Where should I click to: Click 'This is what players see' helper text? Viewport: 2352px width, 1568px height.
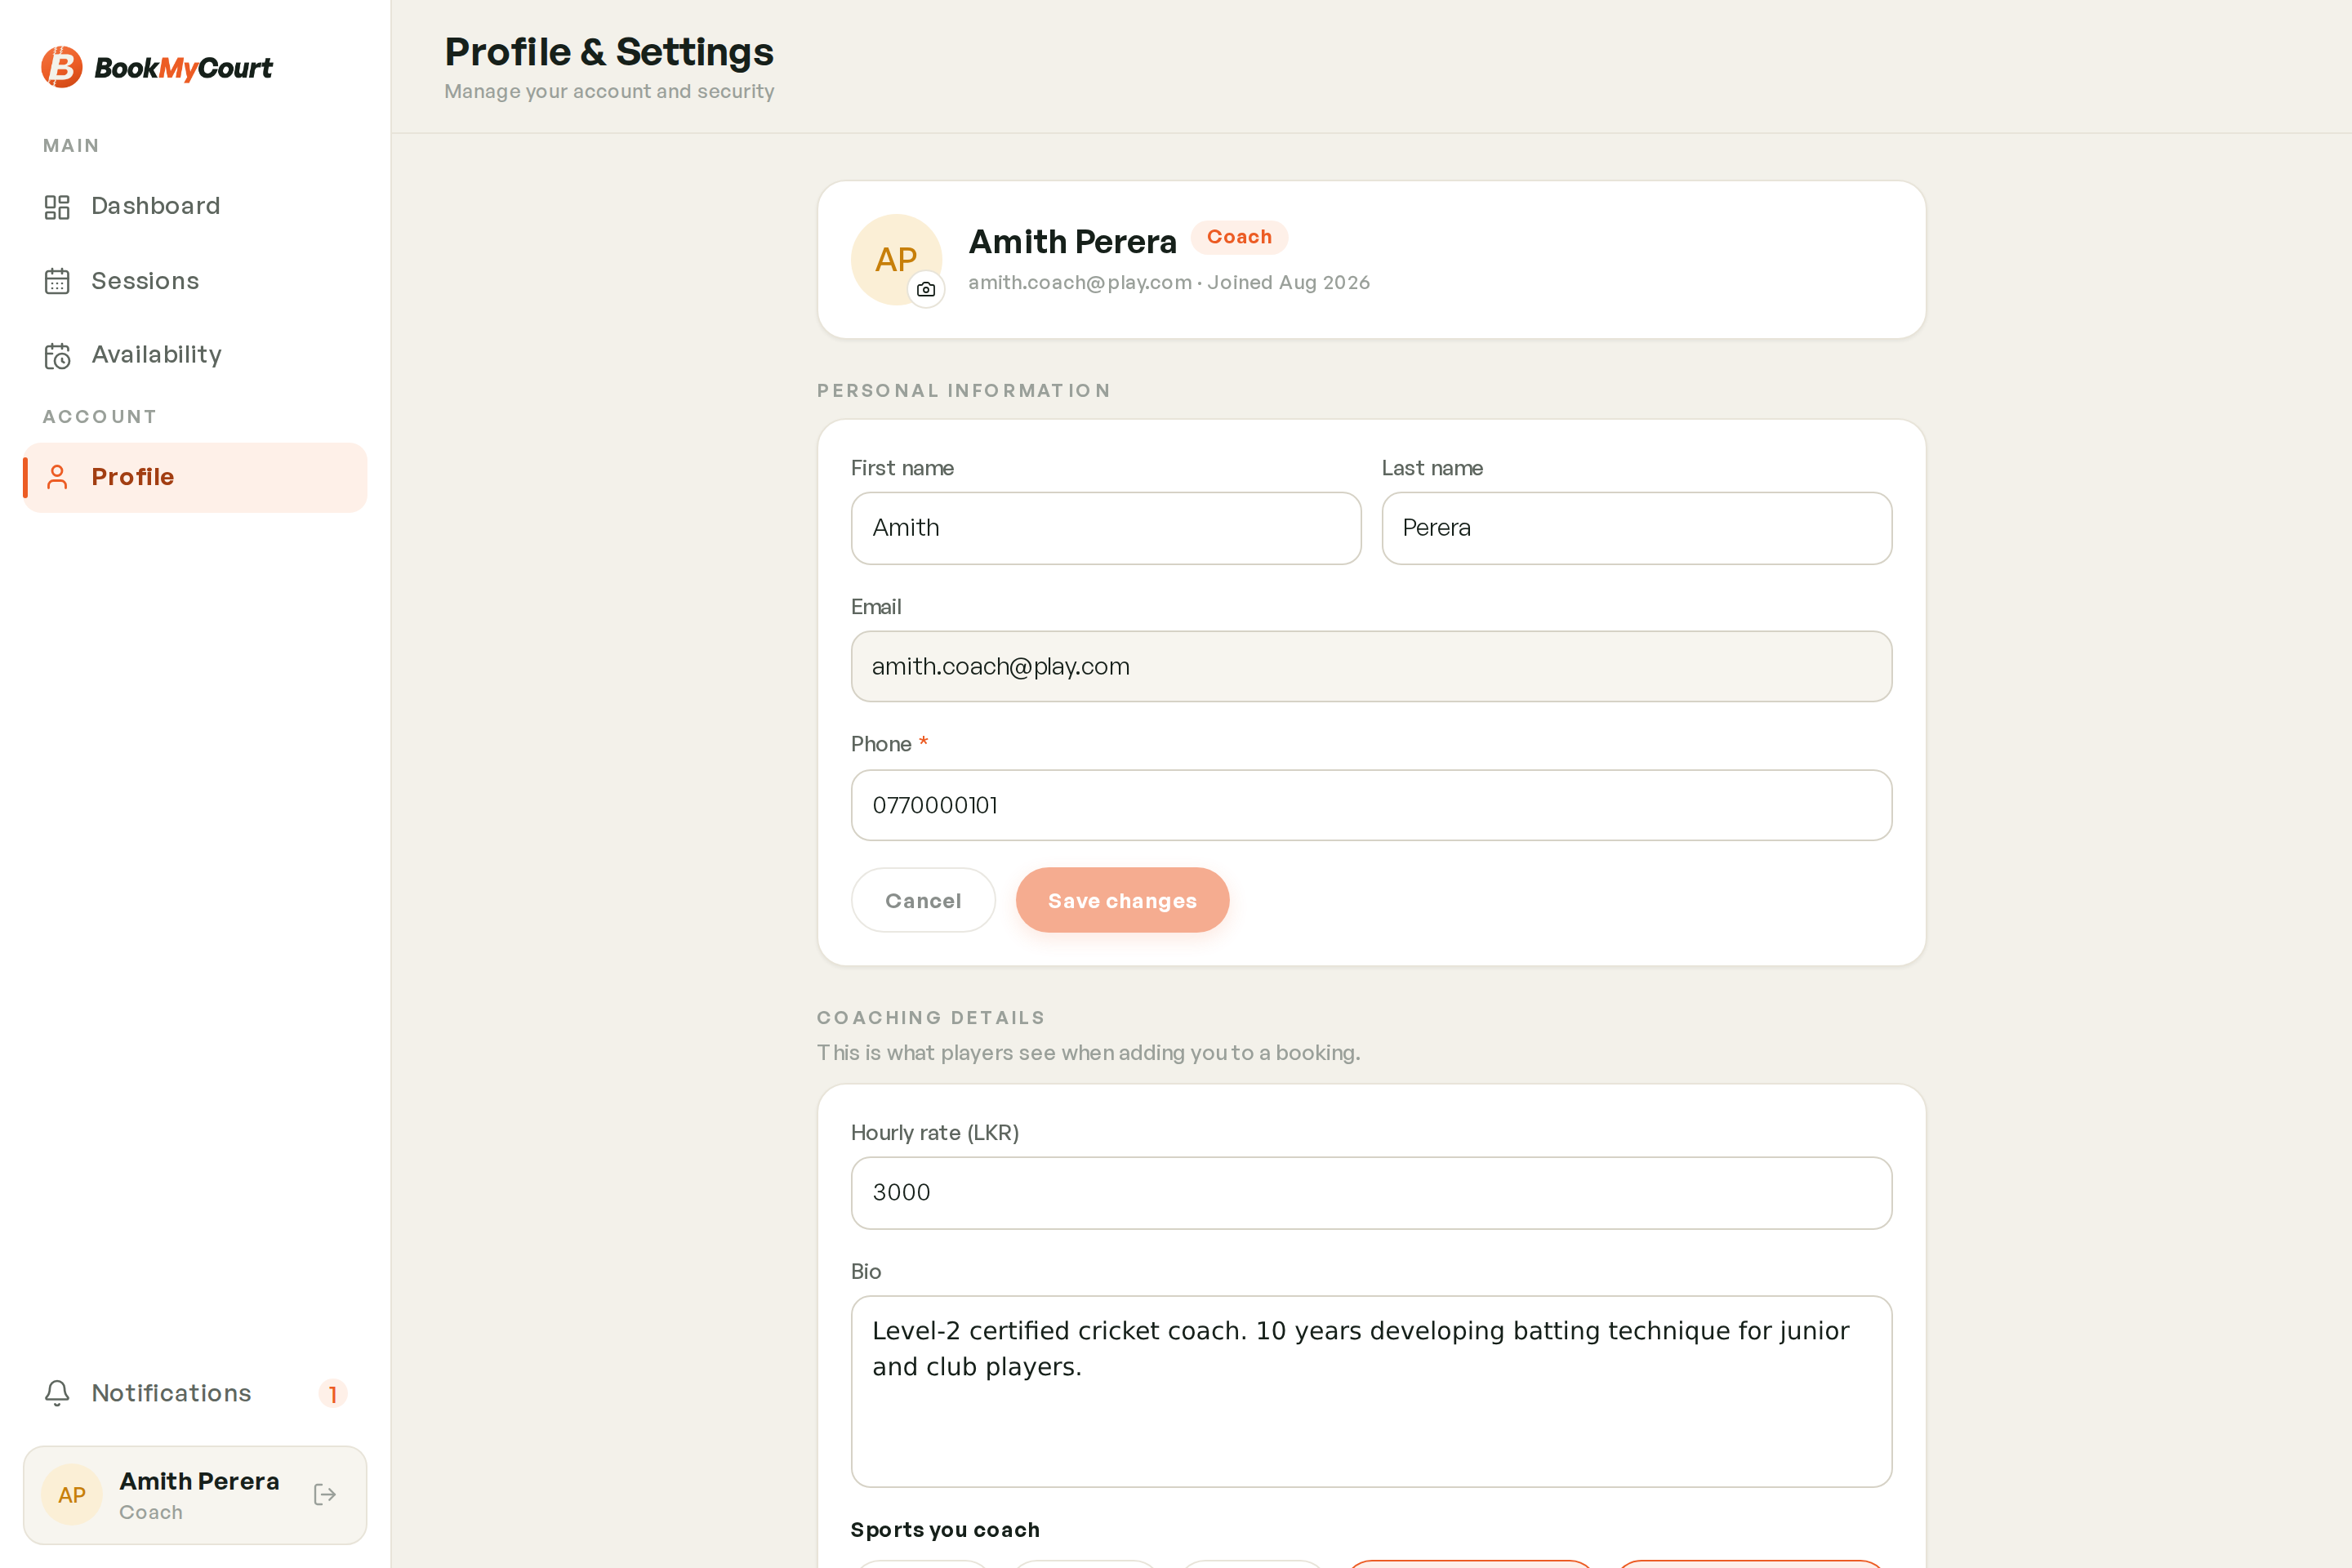[x=1089, y=1053]
